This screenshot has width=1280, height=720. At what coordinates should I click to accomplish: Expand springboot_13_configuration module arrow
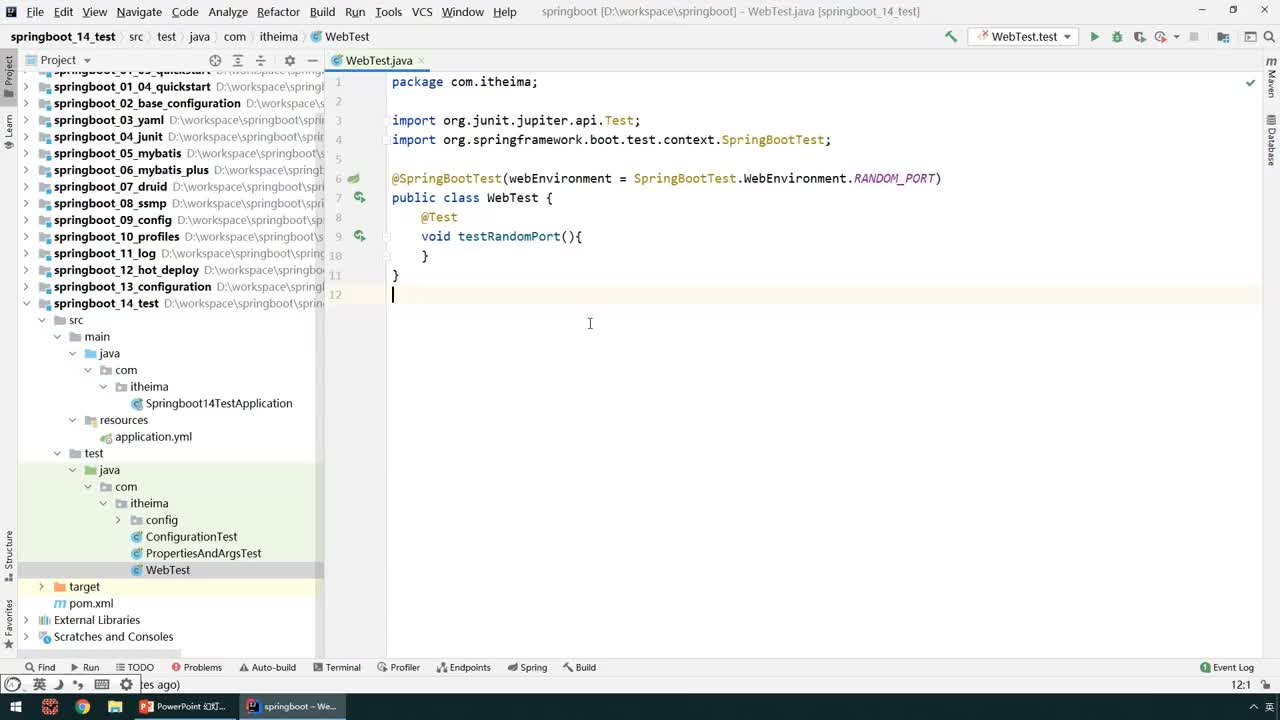[26, 287]
